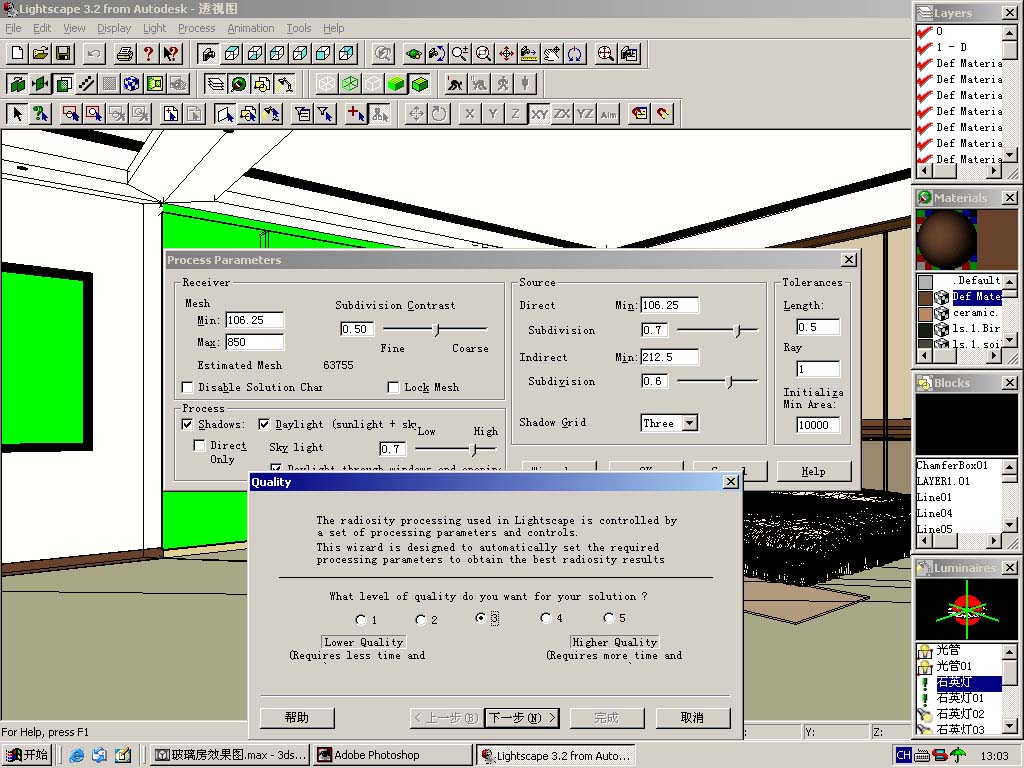Toggle the Shadows checkbox
1024x768 pixels.
pos(187,424)
